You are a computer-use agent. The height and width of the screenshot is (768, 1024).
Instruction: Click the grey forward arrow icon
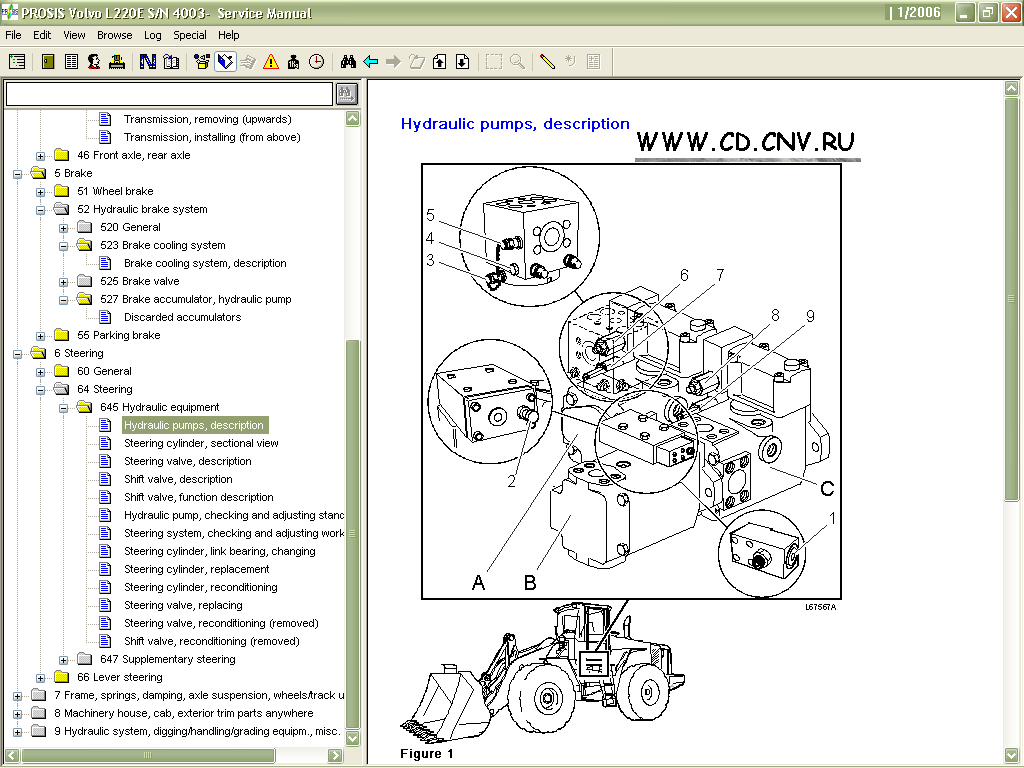coord(393,62)
